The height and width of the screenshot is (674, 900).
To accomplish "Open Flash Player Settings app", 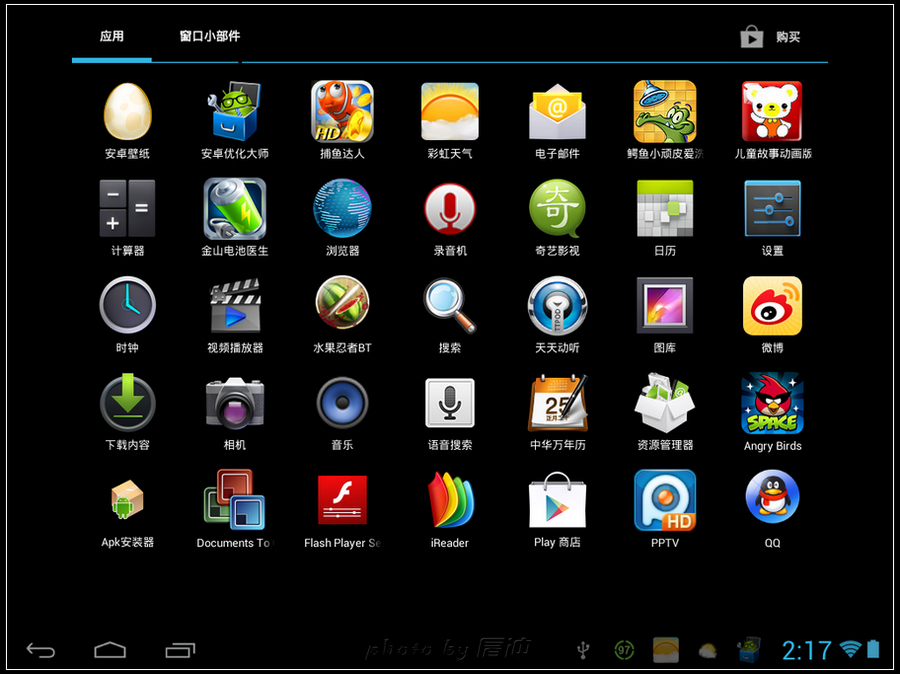I will [x=342, y=499].
